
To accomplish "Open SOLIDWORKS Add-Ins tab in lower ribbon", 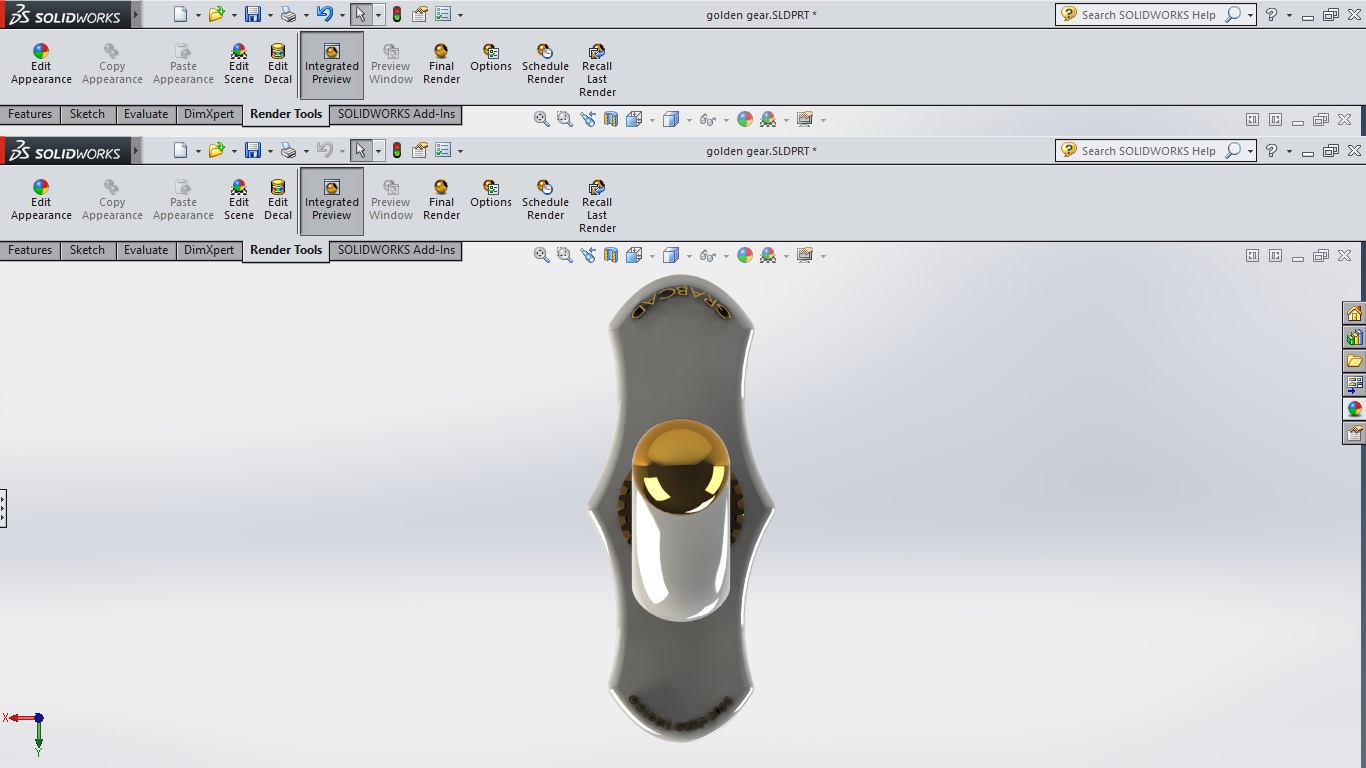I will pyautogui.click(x=396, y=250).
